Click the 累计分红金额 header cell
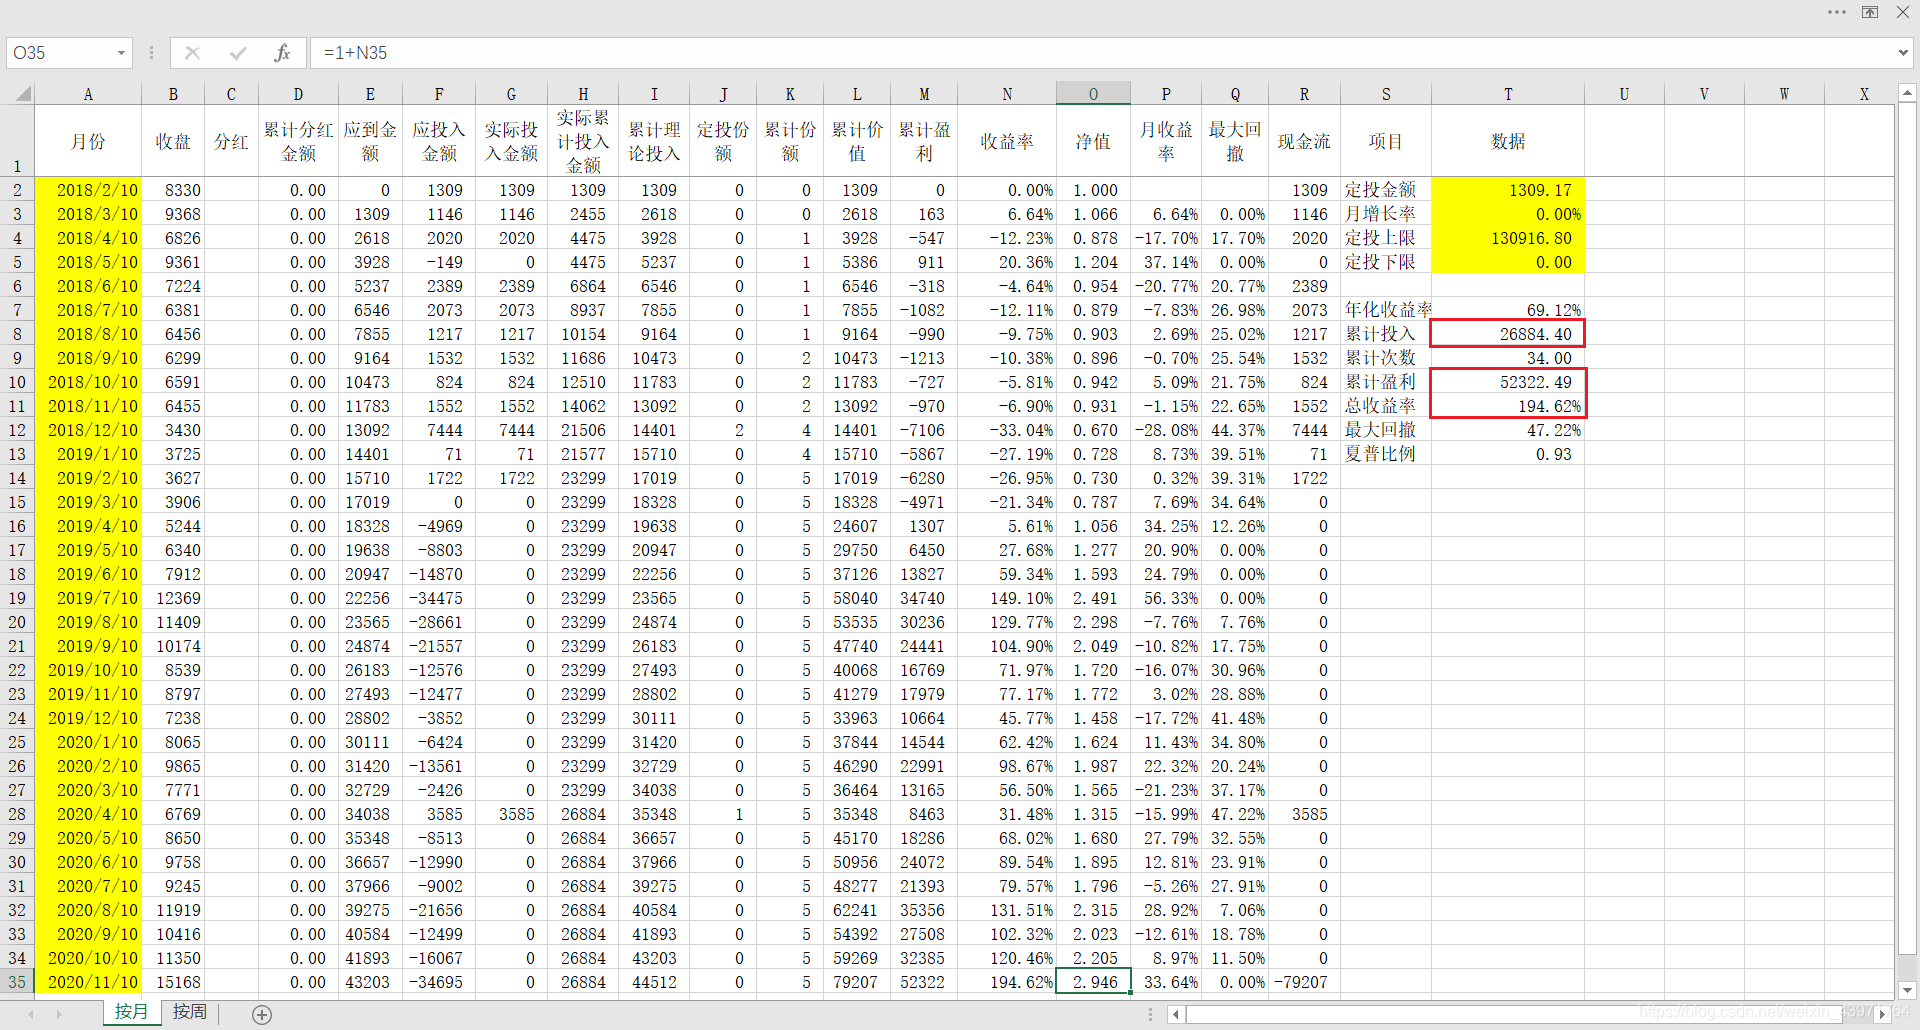The image size is (1920, 1030). (298, 142)
